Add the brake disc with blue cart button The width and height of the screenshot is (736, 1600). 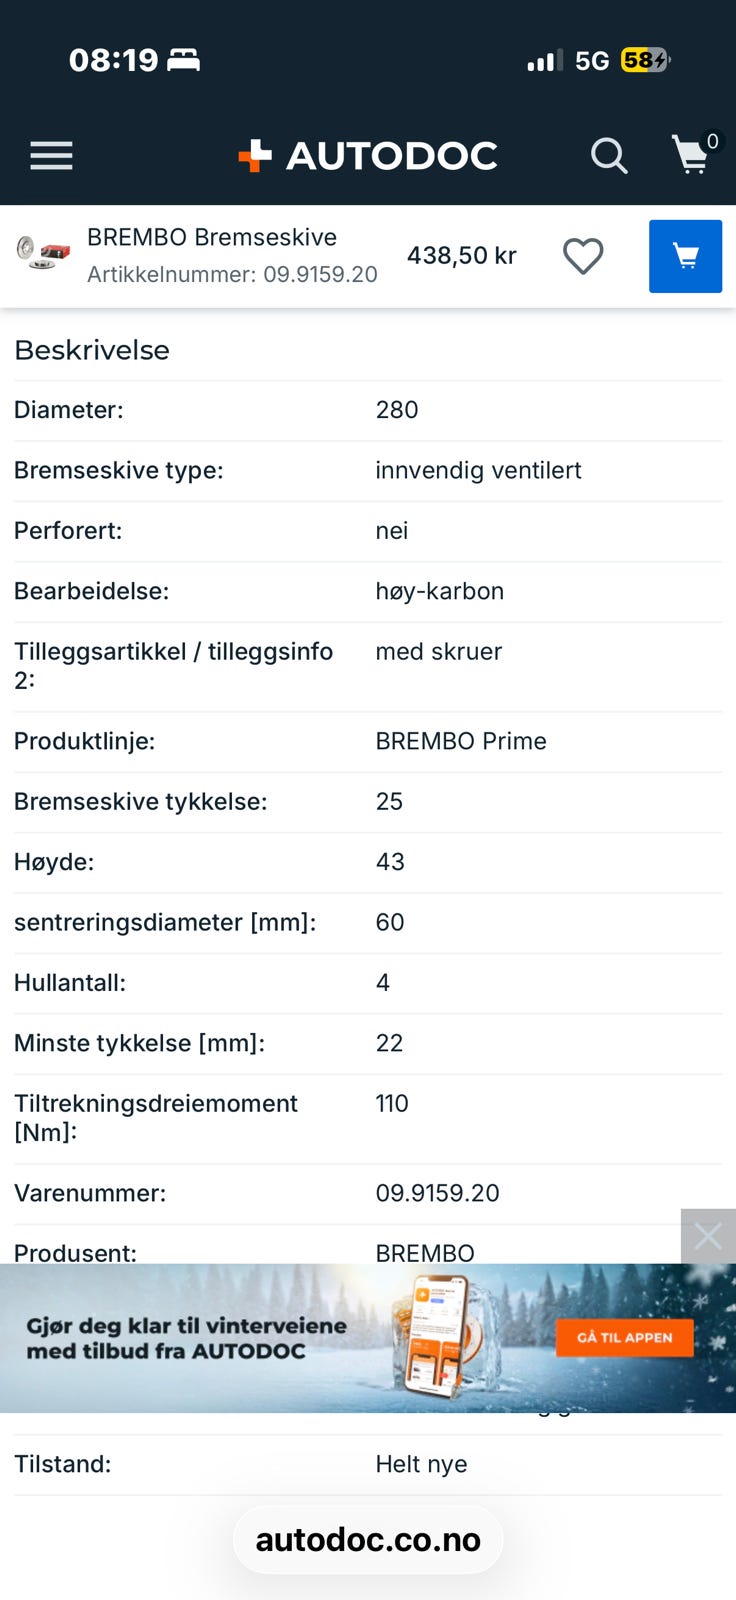tap(685, 256)
